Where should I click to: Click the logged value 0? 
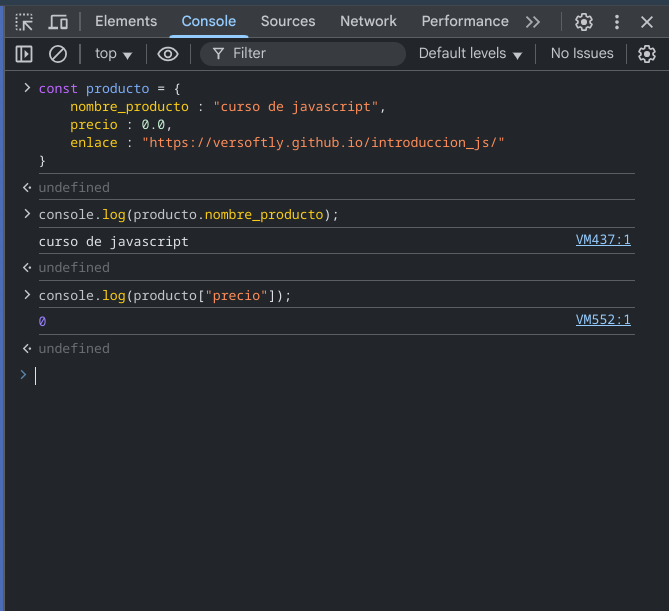(x=42, y=321)
